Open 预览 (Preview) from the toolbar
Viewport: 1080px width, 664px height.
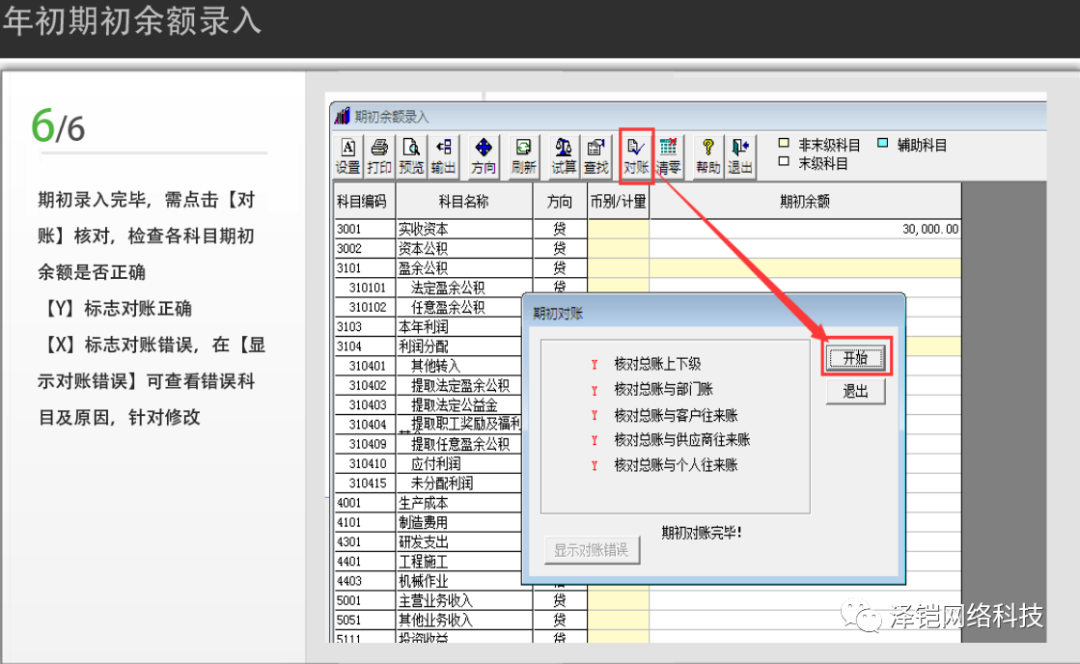pyautogui.click(x=411, y=156)
